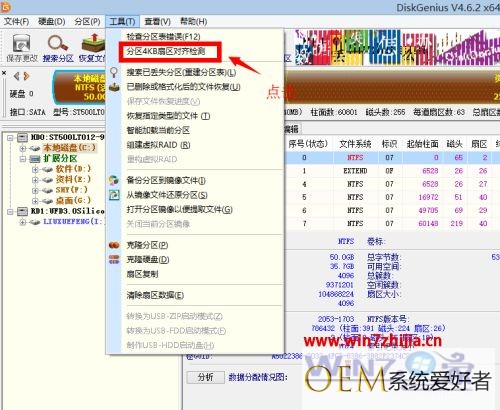
Task: Click the 分析 button
Action: coord(205,377)
